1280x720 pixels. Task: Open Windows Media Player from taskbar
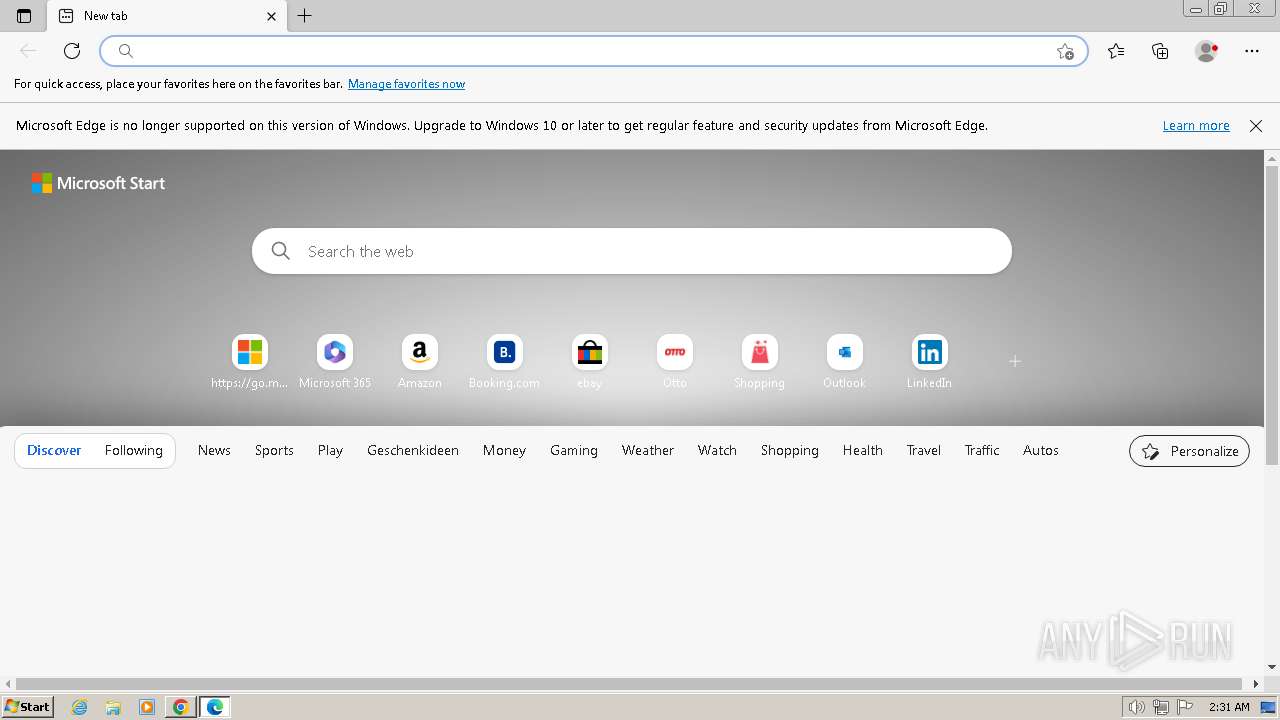coord(147,707)
